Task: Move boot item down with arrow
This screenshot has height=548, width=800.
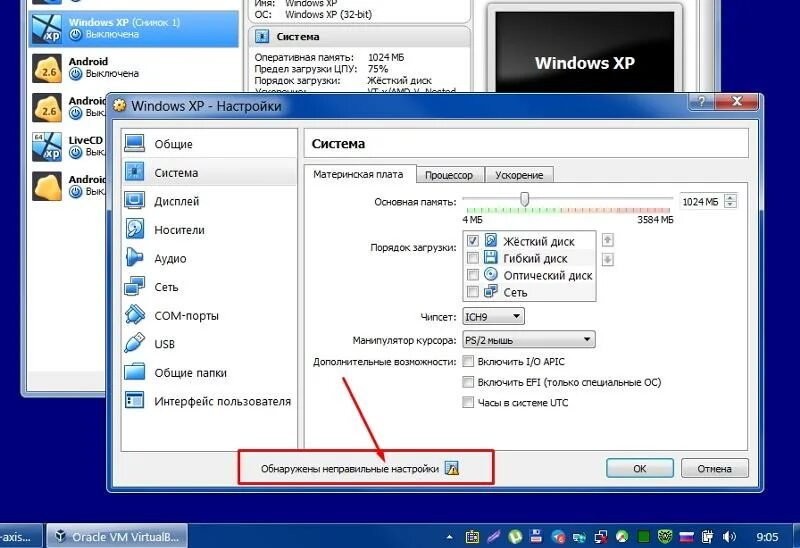Action: 607,259
